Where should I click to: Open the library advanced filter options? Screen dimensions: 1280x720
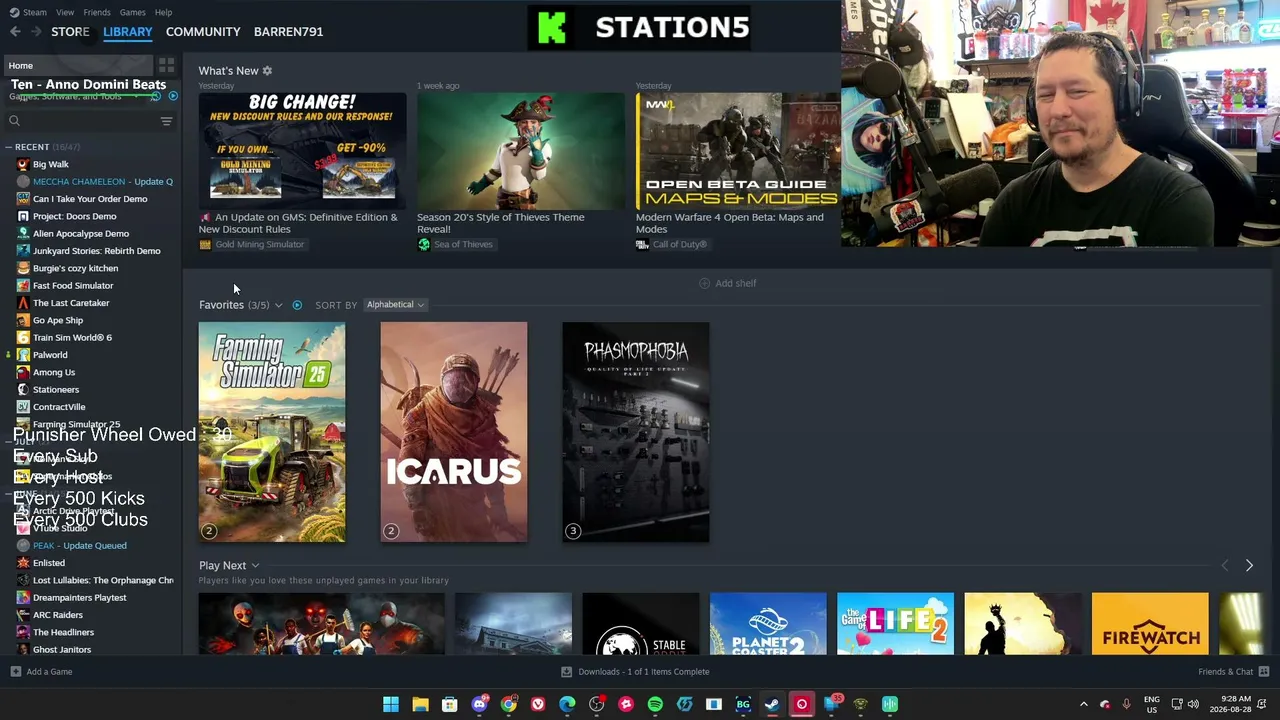[x=166, y=121]
